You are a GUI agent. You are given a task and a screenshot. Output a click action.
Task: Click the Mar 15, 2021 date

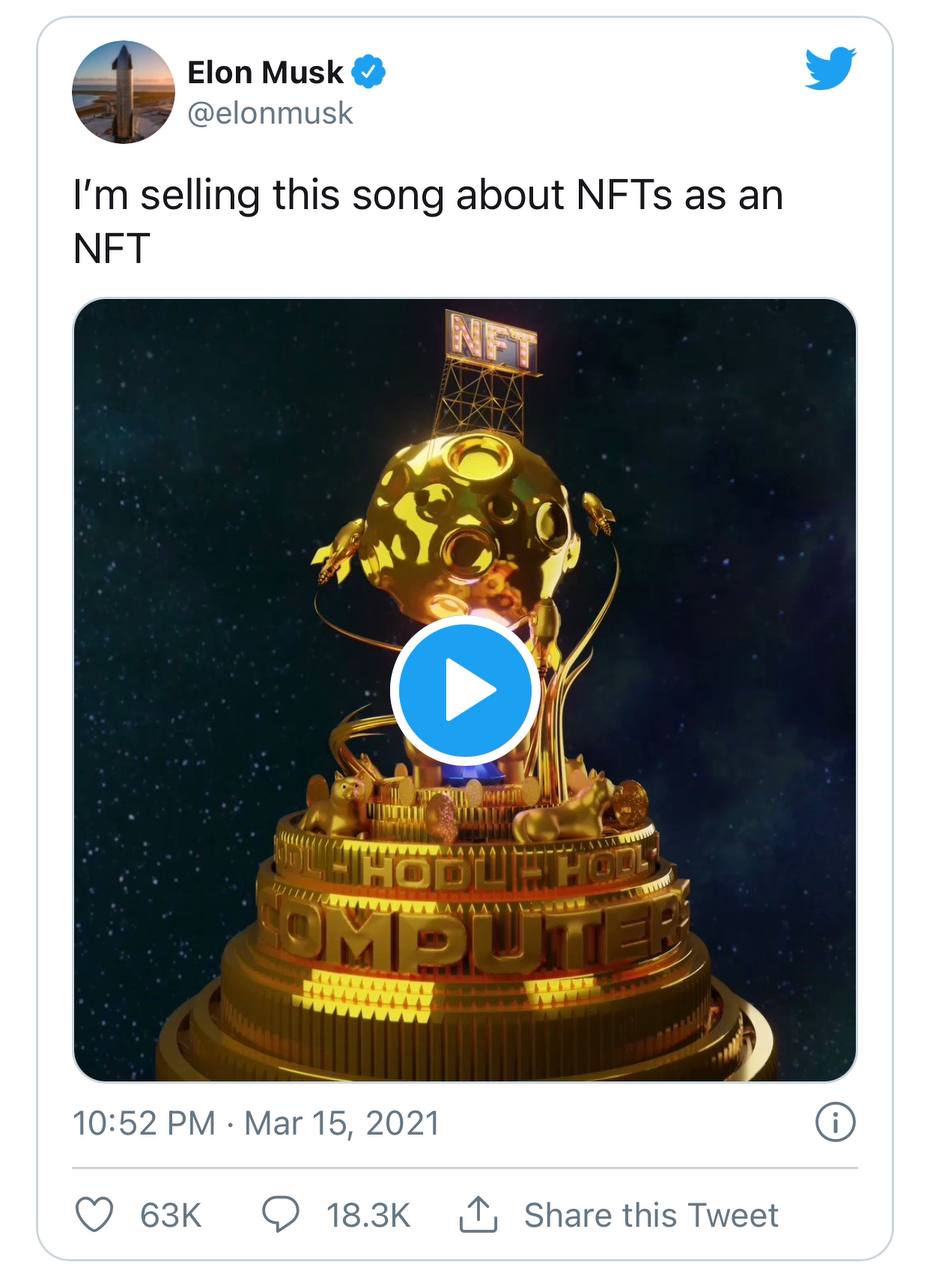[x=342, y=1123]
